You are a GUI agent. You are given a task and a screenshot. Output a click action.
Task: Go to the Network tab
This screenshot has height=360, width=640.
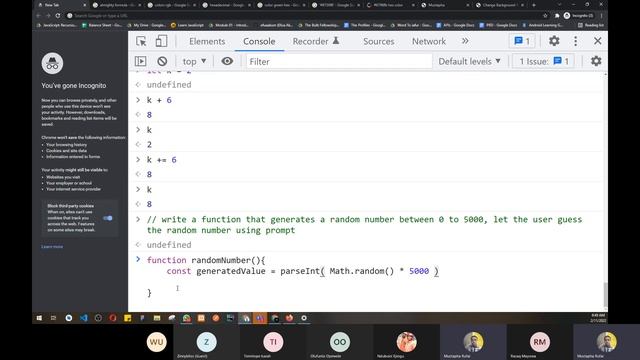pyautogui.click(x=429, y=41)
